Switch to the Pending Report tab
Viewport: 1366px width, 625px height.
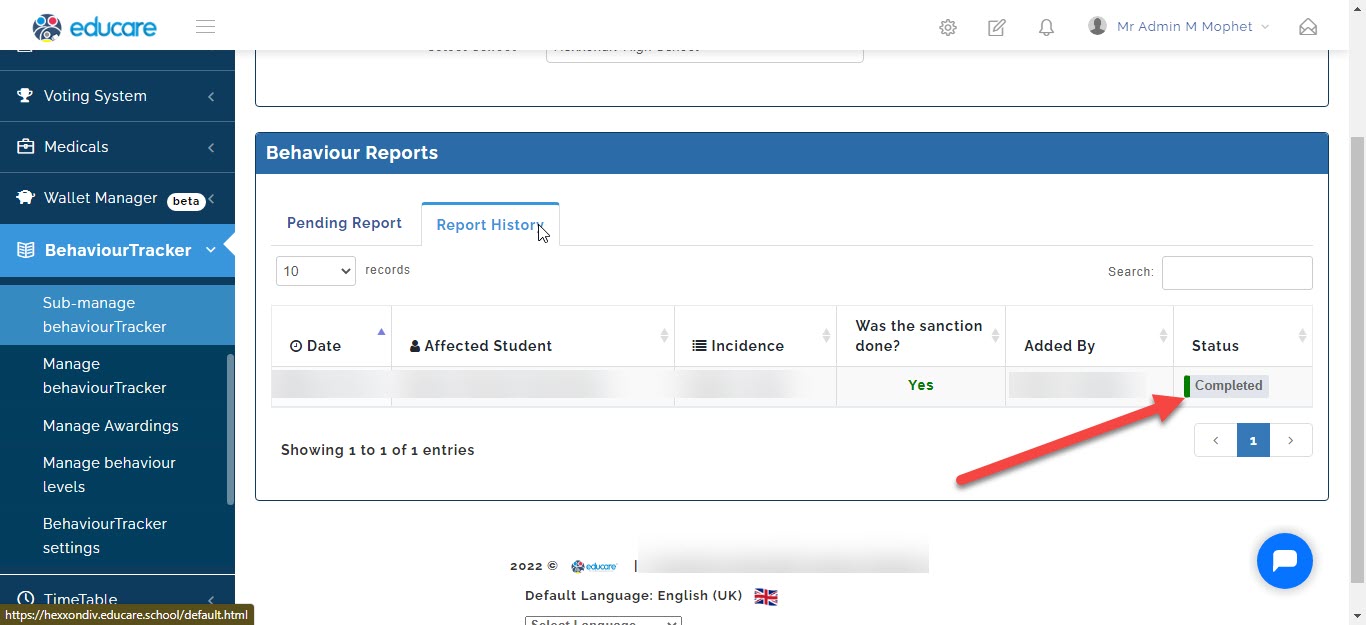344,223
